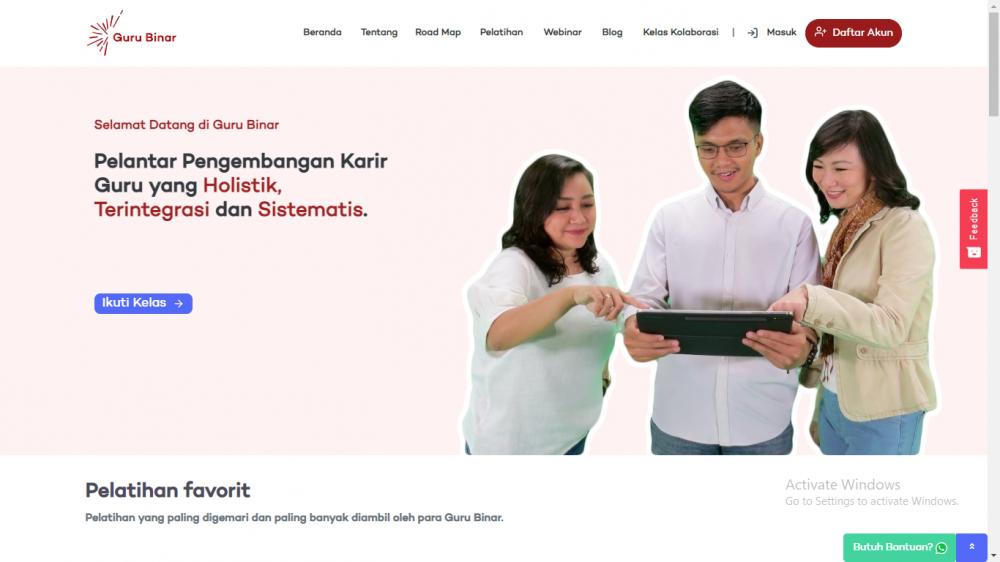This screenshot has width=1000, height=562.
Task: Open the Webinar menu item
Action: 562,33
